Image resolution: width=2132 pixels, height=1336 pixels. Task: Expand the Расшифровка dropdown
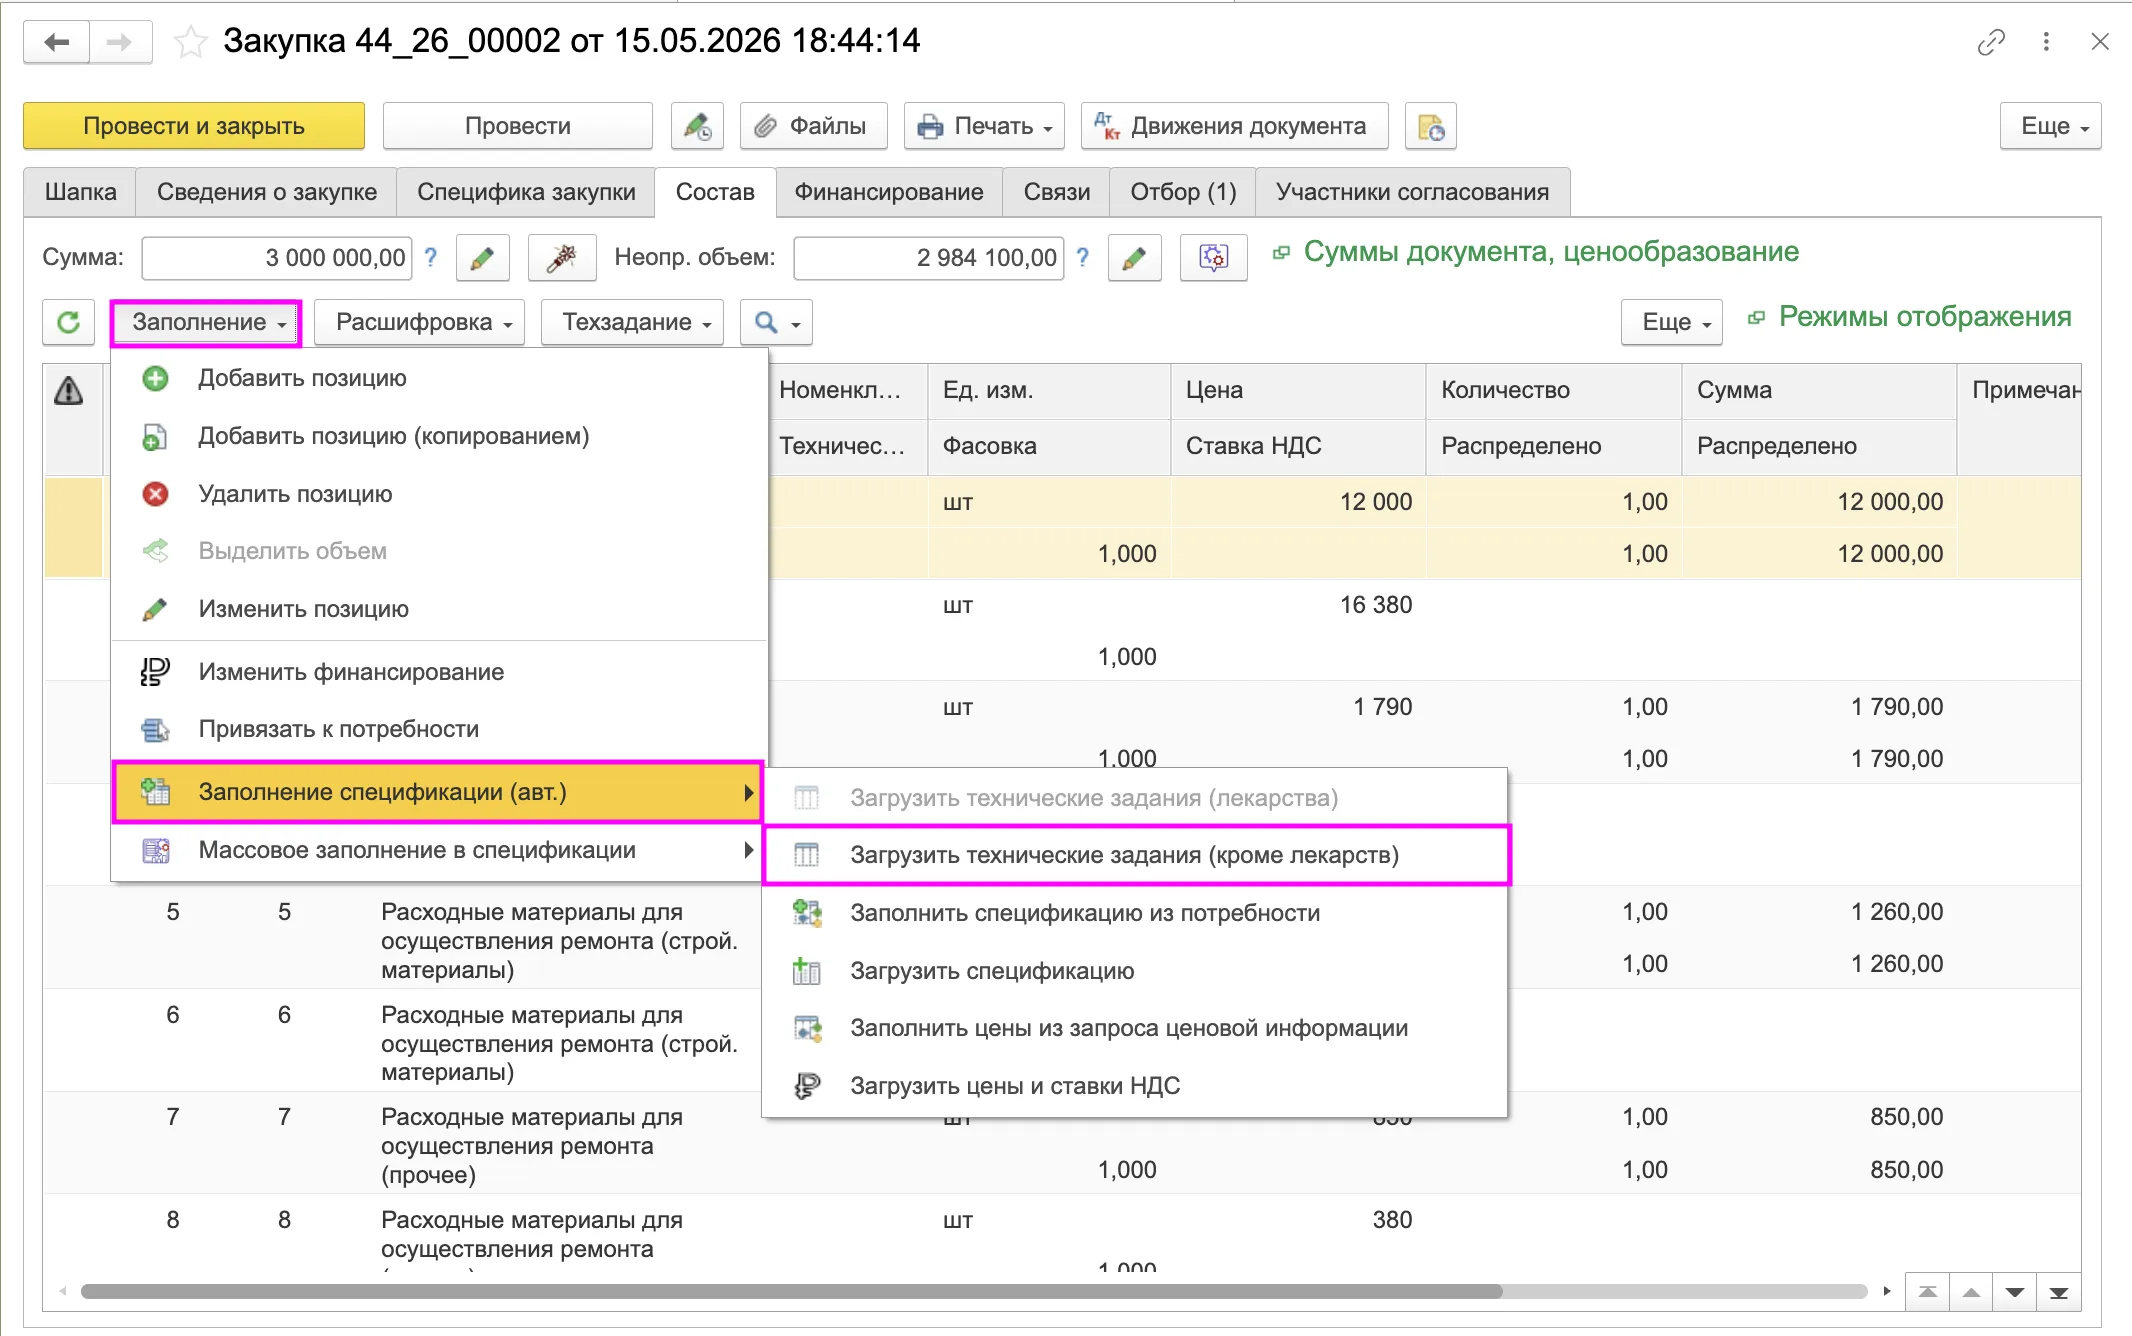pyautogui.click(x=419, y=322)
